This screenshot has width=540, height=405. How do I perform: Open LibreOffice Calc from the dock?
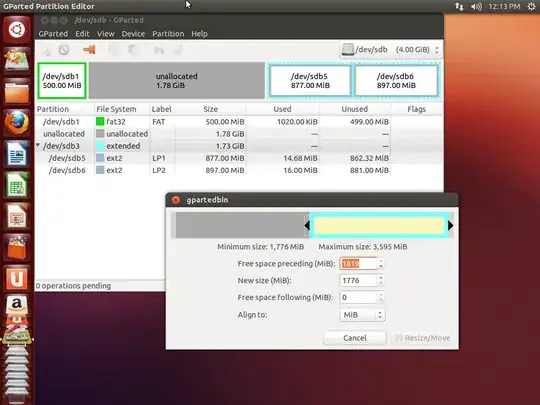17,185
